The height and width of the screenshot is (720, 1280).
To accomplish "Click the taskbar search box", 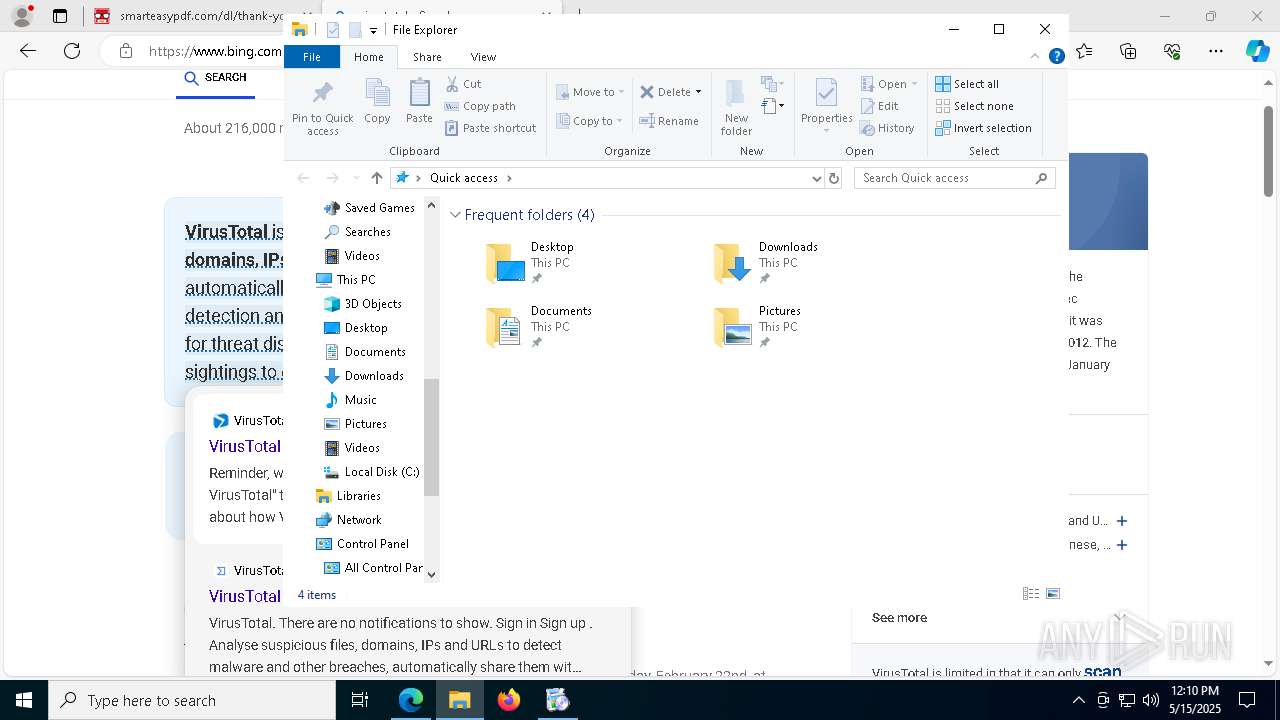I will (192, 701).
